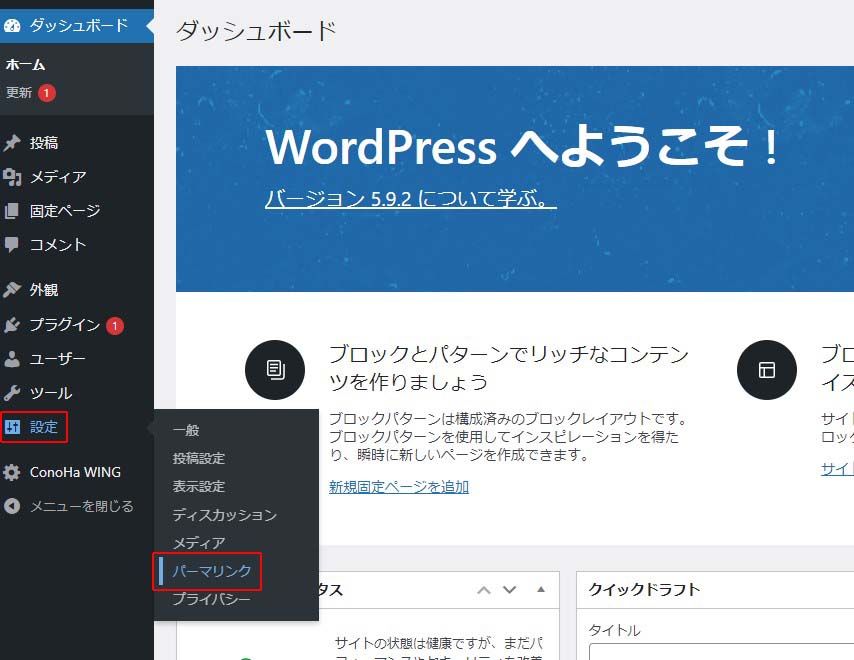Click the 新規固定ページを追加 link
854x660 pixels.
point(399,486)
